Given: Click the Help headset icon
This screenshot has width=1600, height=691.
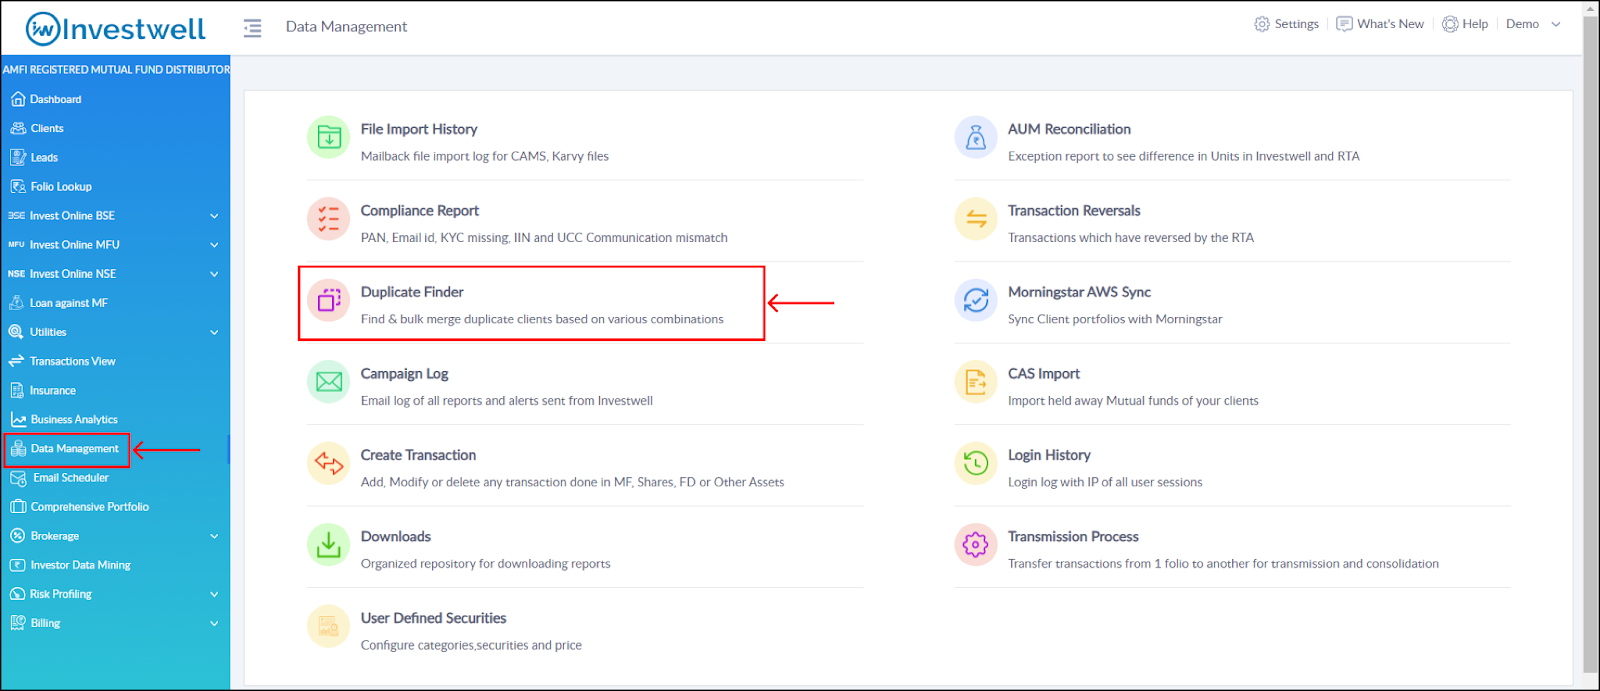Looking at the screenshot, I should [x=1450, y=24].
